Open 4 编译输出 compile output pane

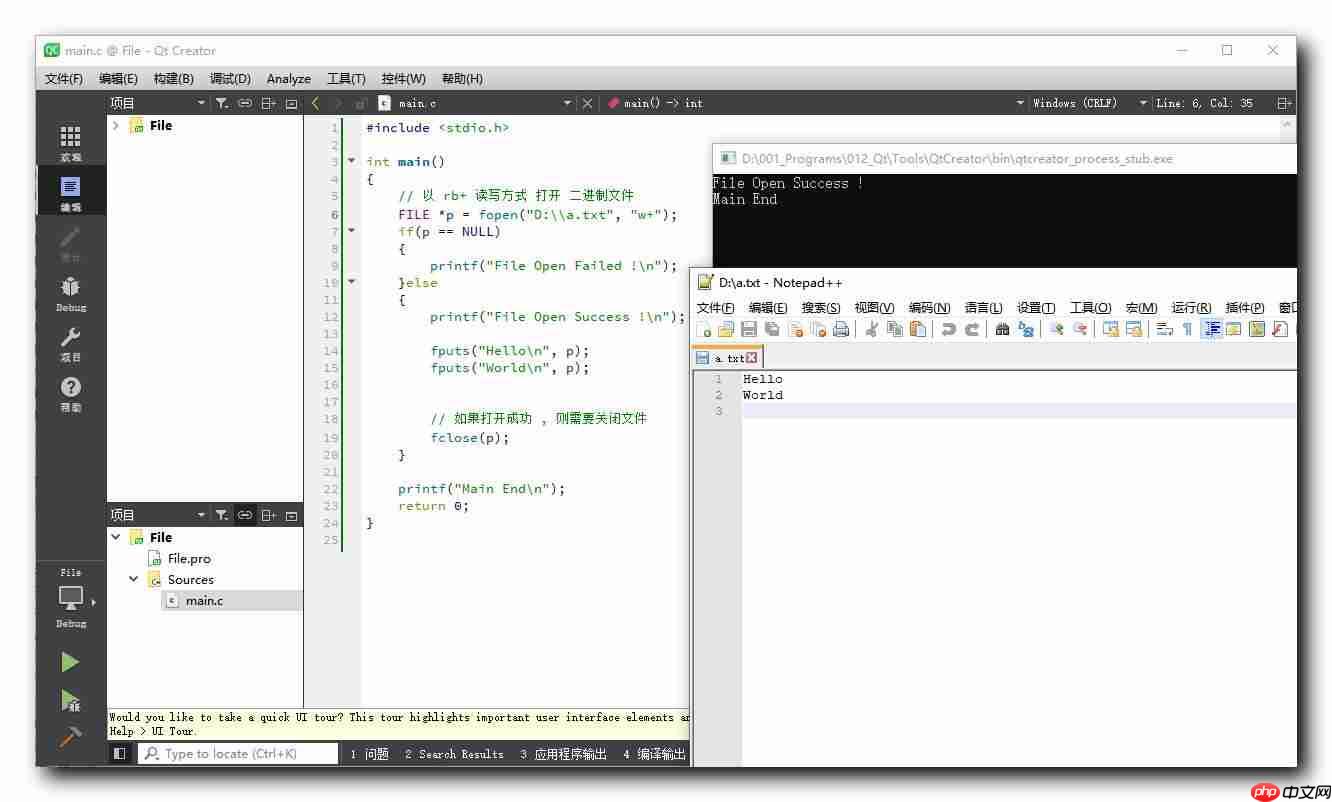click(654, 754)
